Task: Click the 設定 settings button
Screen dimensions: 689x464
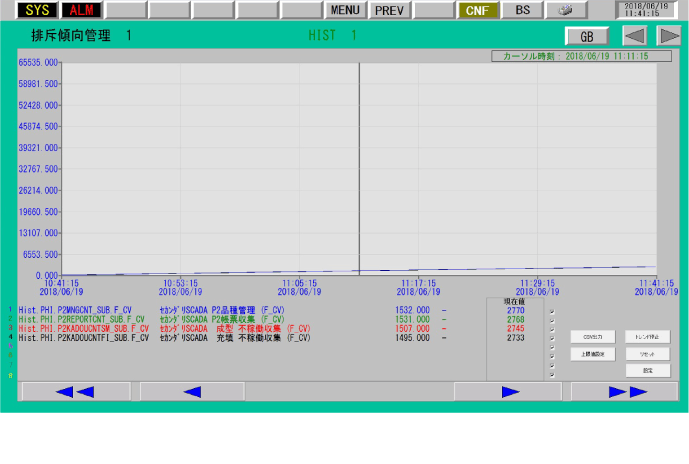Action: tap(648, 370)
